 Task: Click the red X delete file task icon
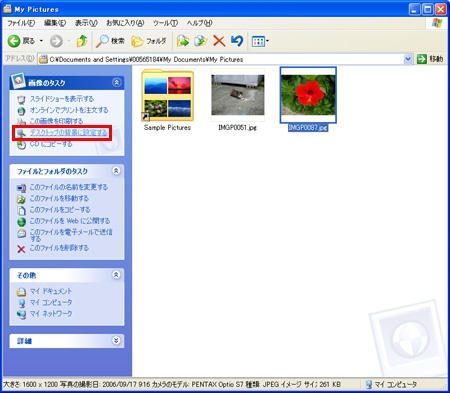point(21,249)
